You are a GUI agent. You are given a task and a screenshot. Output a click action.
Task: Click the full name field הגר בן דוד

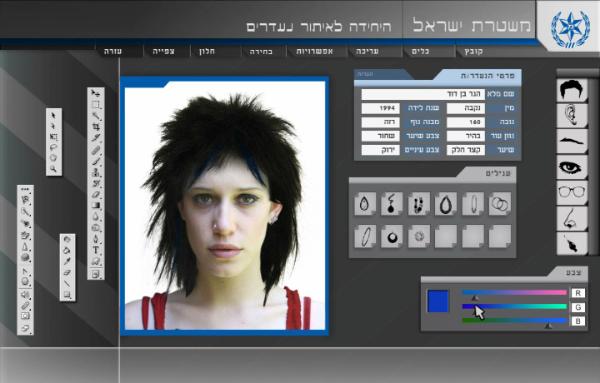pyautogui.click(x=423, y=94)
